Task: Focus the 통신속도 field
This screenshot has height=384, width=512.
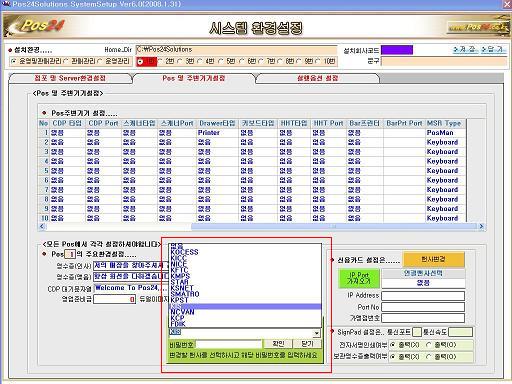Action: 460,332
